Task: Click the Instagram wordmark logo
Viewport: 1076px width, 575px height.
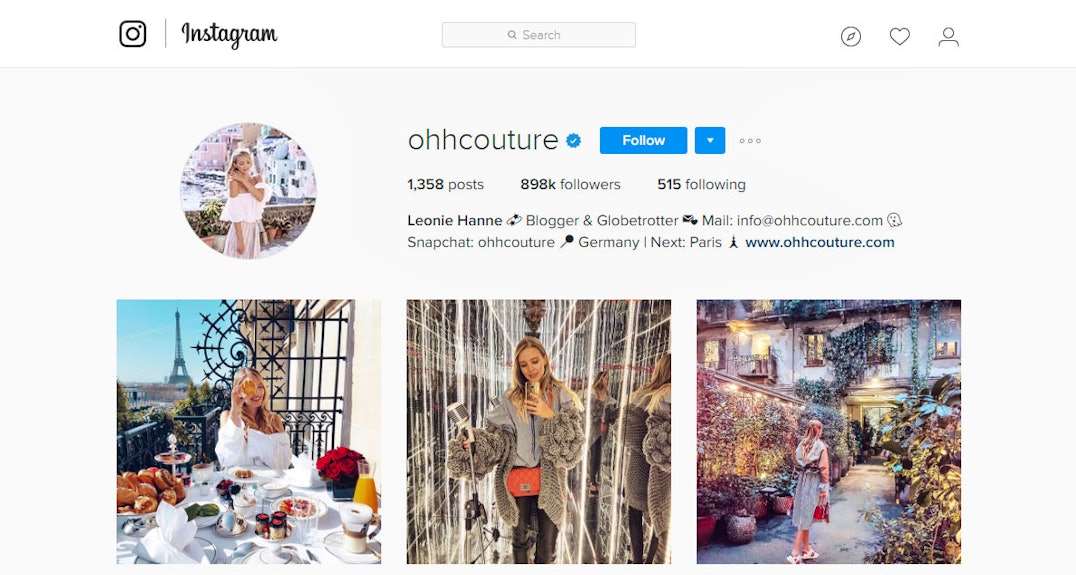Action: click(x=229, y=34)
